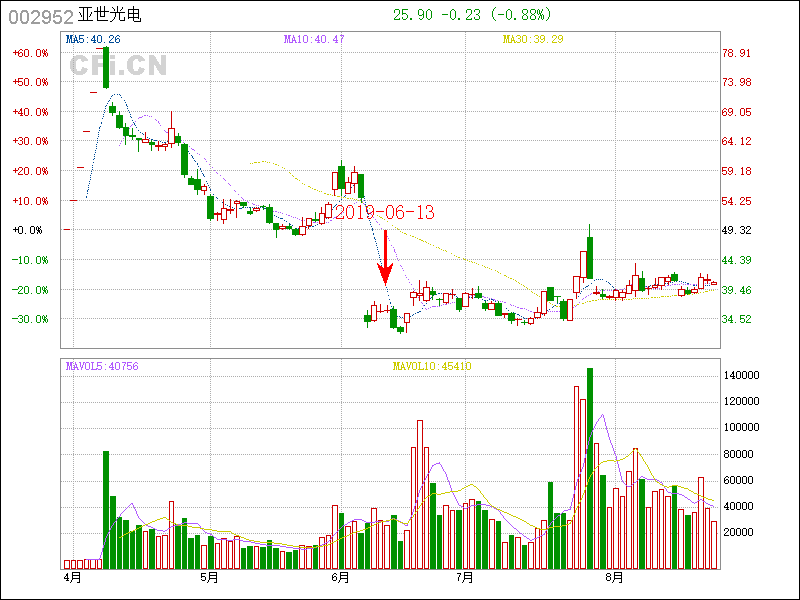The image size is (800, 600).
Task: Select the MAVOL10:45410 volume label
Action: click(x=432, y=366)
